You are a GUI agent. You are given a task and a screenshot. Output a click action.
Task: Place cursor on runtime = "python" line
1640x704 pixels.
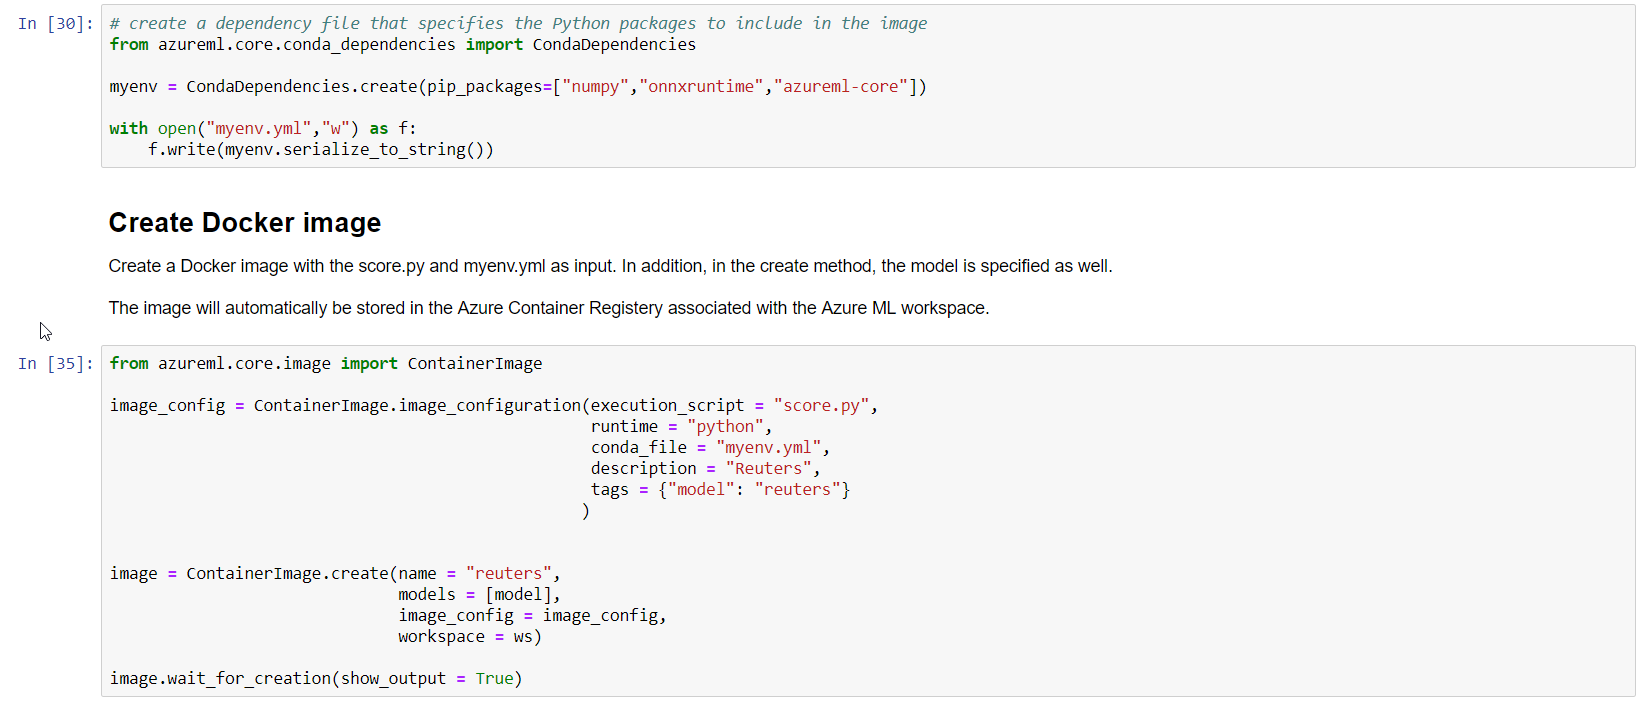(680, 427)
